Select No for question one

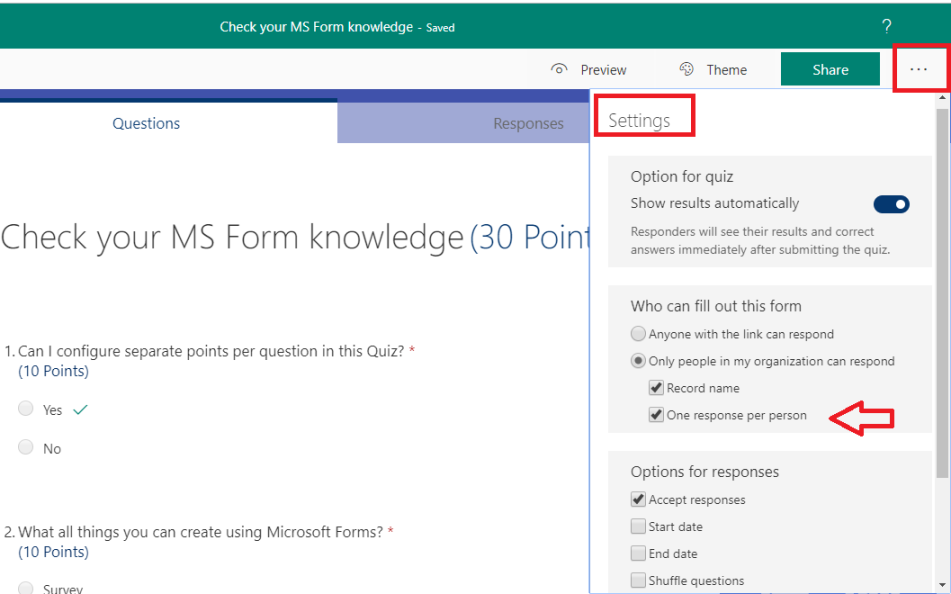[27, 448]
